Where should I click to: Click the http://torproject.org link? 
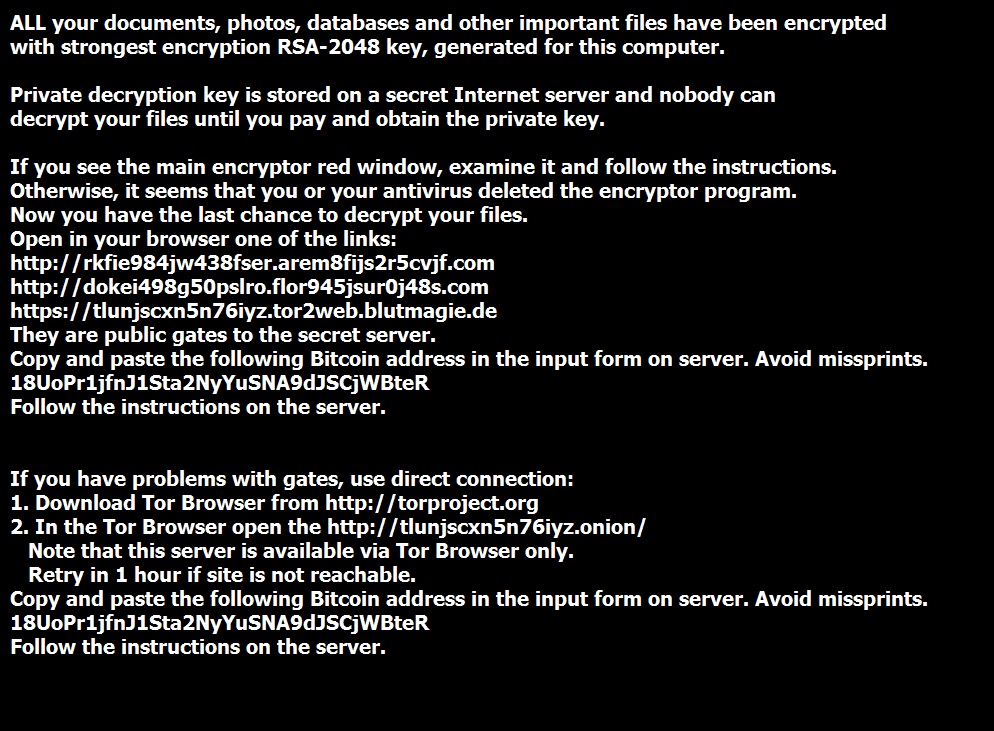432,503
